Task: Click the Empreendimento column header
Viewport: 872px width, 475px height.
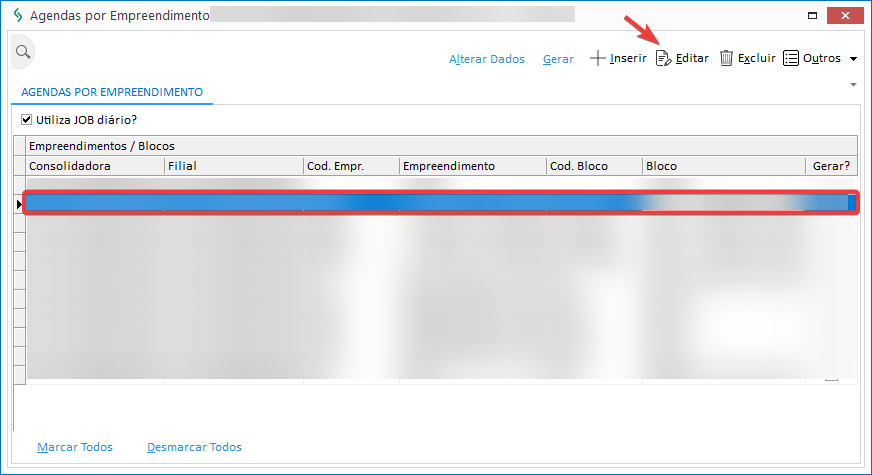Action: (x=472, y=166)
